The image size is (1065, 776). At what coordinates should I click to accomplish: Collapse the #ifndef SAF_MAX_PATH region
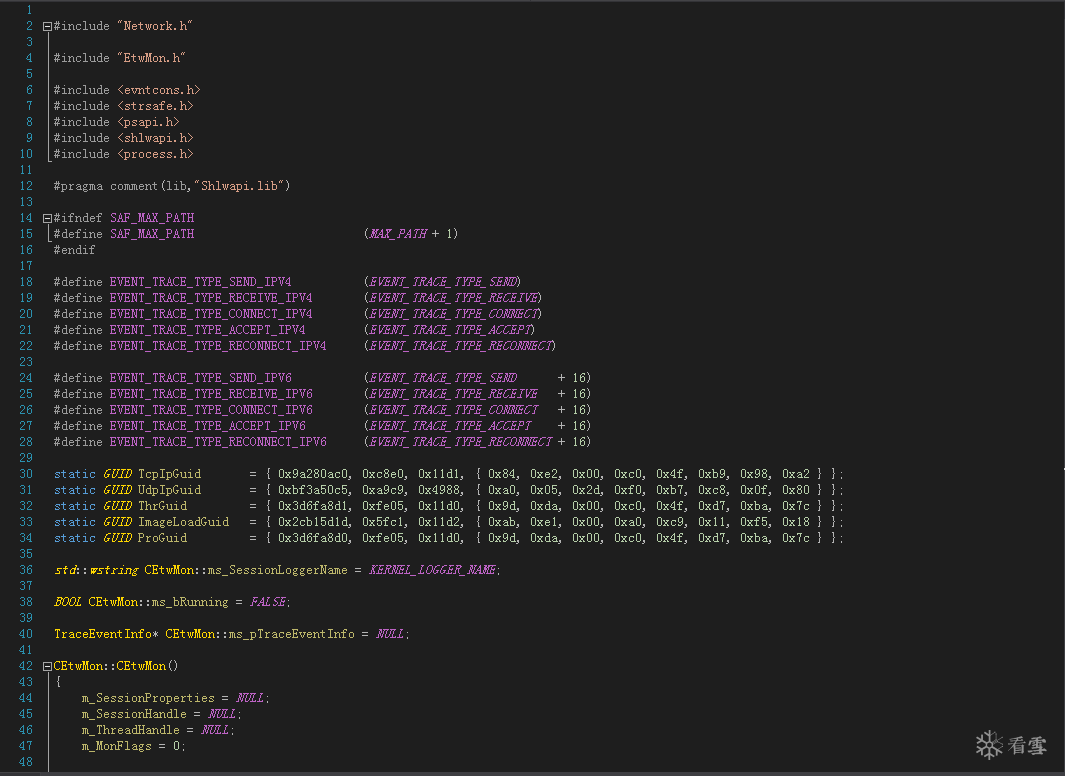pos(47,218)
